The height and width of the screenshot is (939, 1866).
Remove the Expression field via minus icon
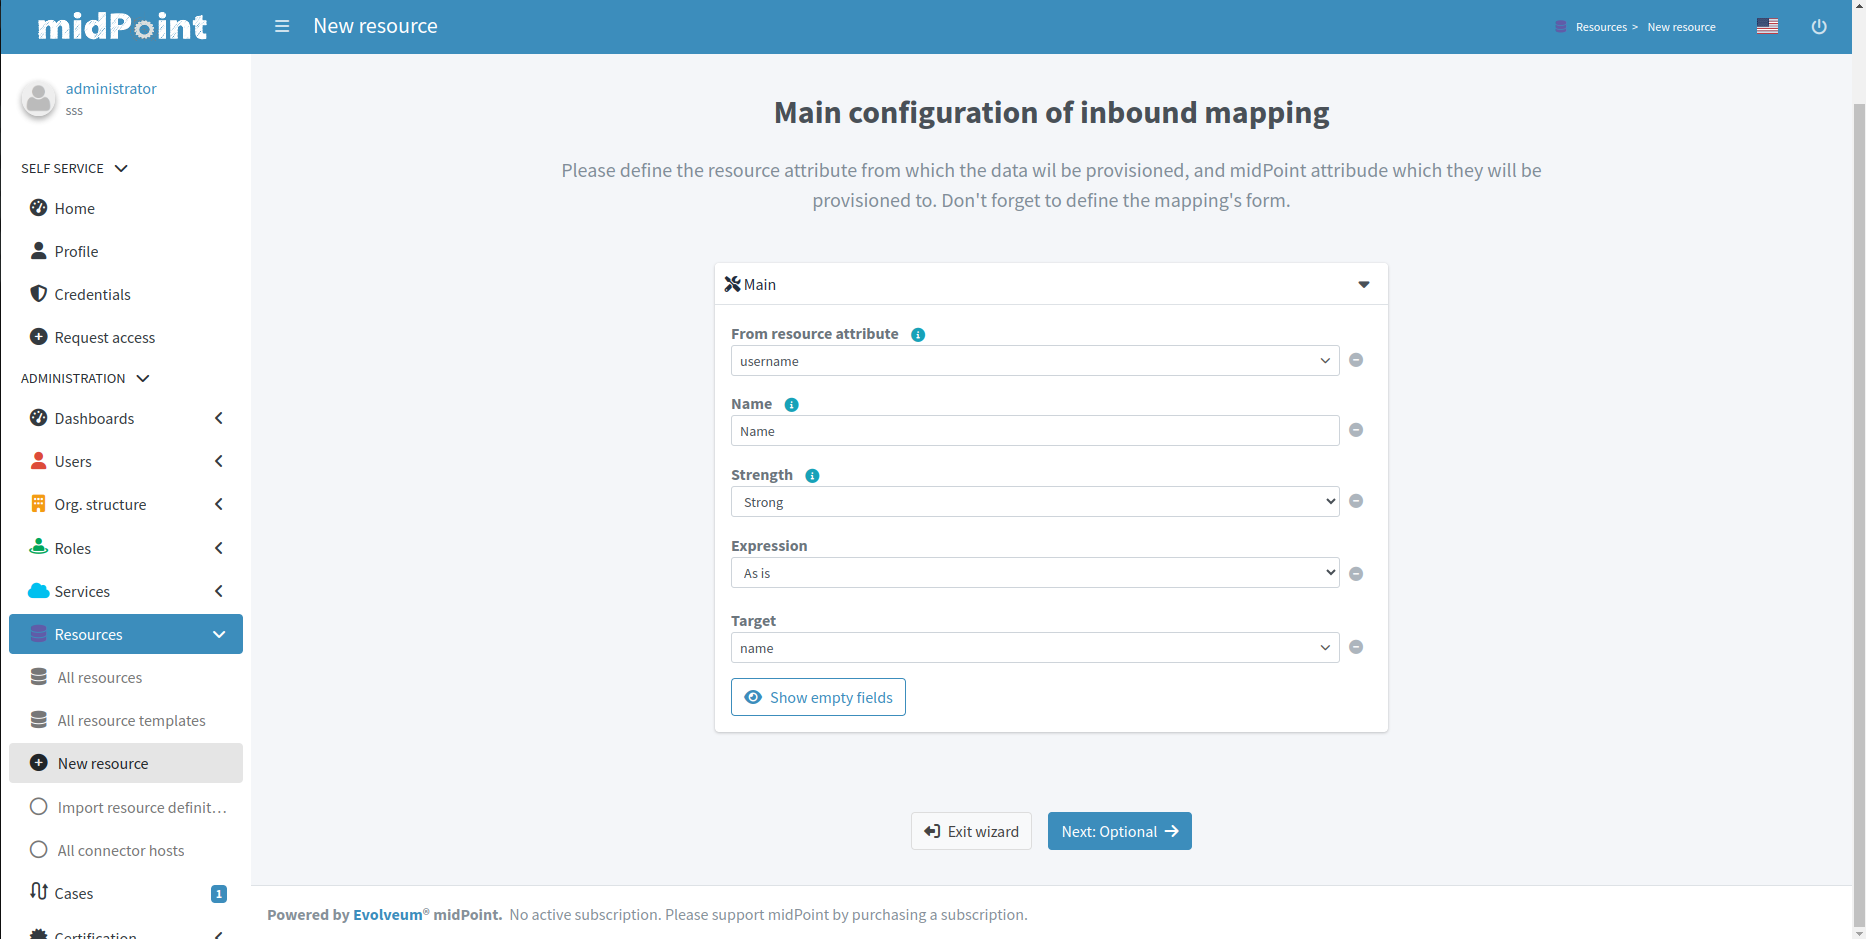pos(1356,574)
